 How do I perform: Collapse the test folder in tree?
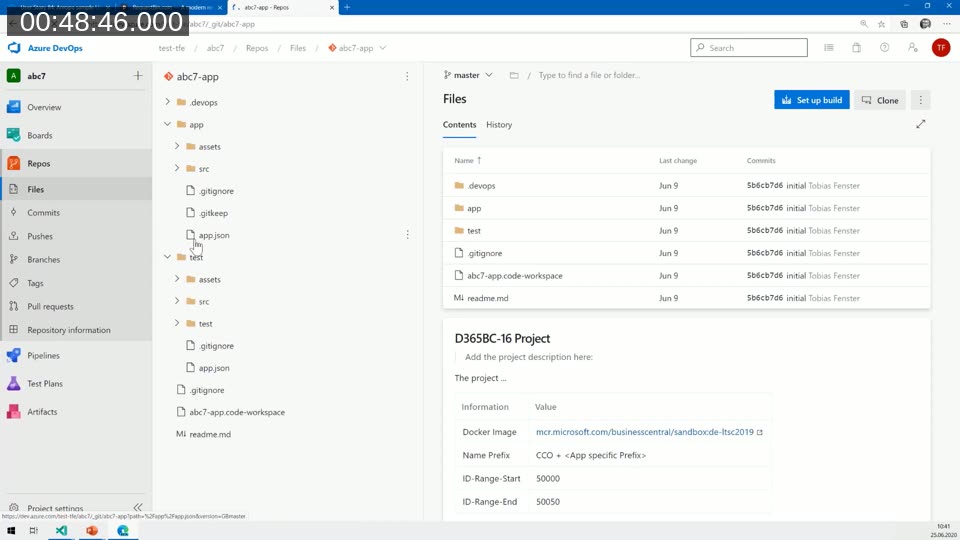click(x=167, y=257)
